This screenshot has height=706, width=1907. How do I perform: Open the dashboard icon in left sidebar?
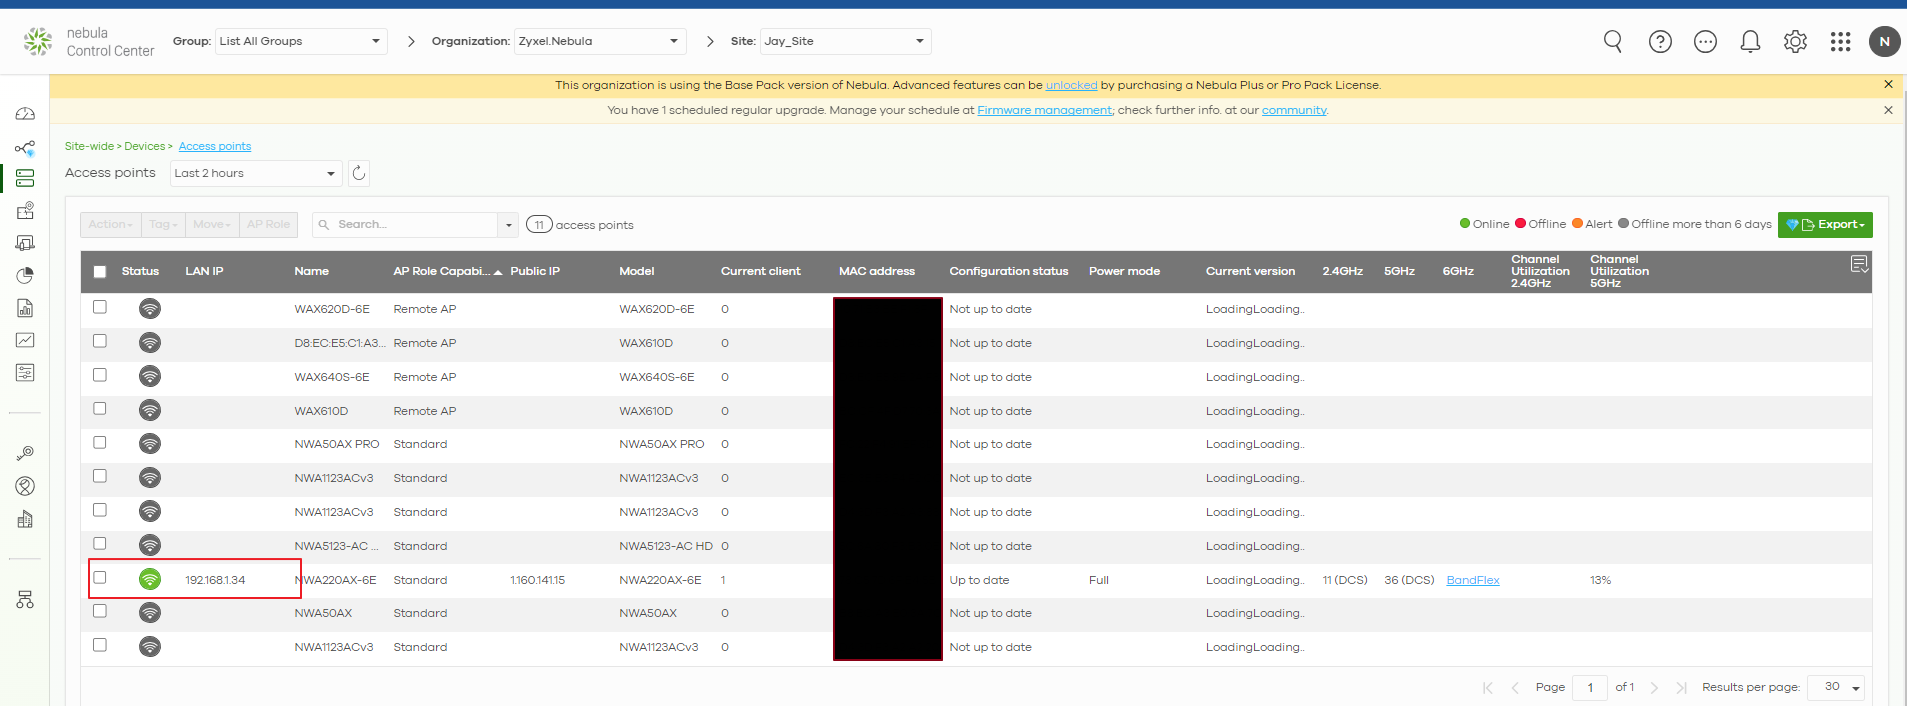[25, 114]
